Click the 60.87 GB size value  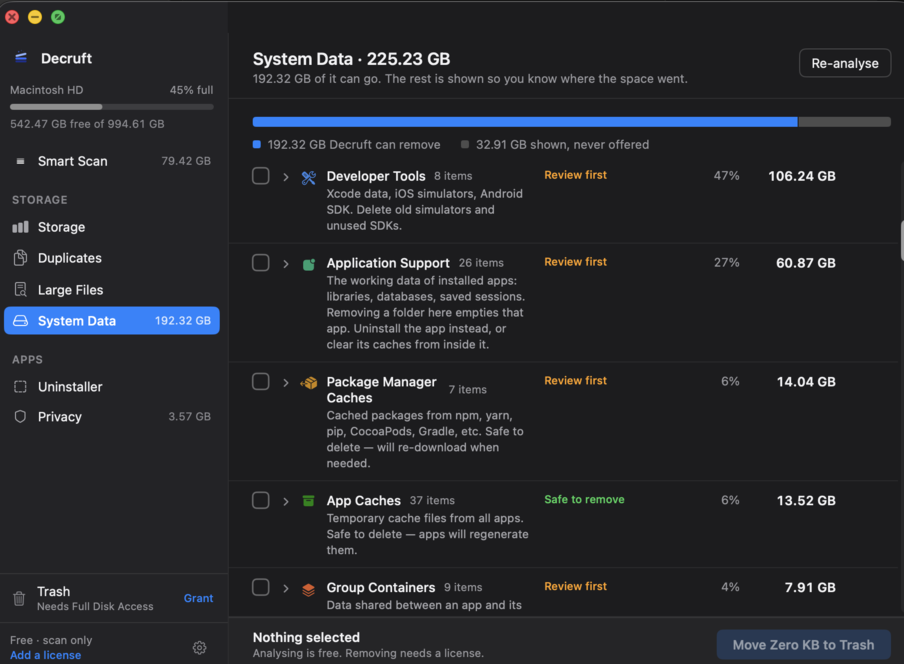click(805, 263)
